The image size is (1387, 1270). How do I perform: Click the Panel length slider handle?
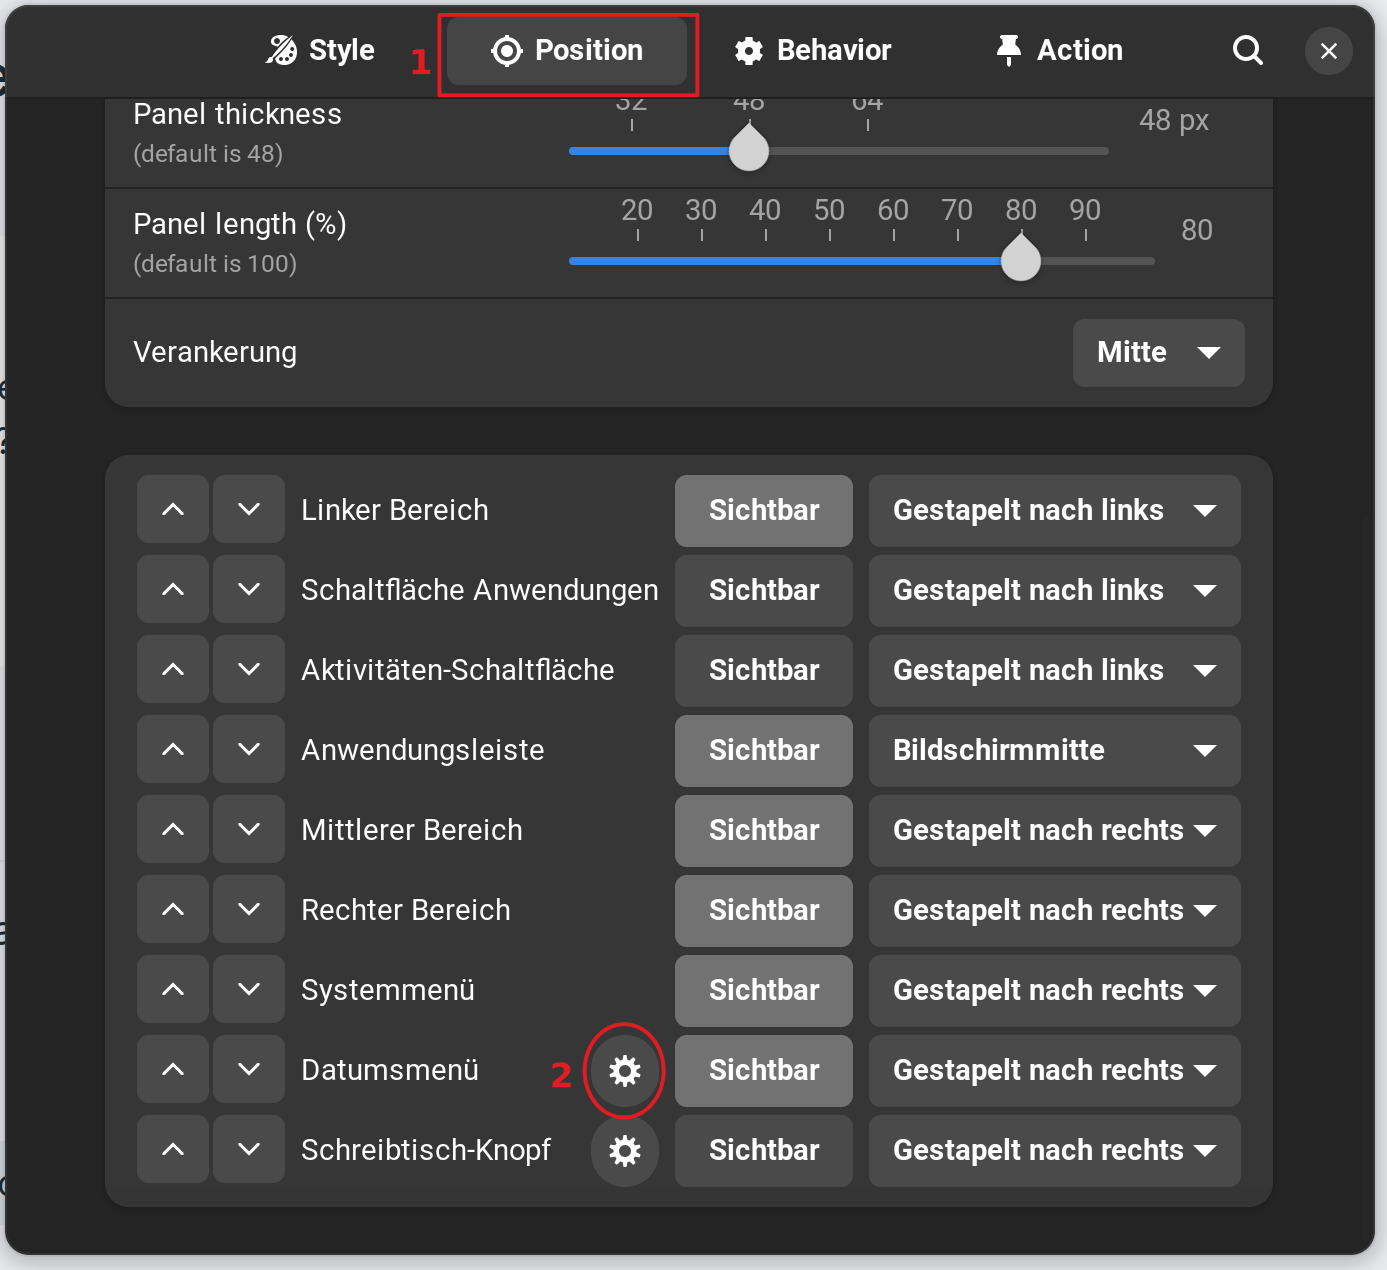(x=1021, y=261)
